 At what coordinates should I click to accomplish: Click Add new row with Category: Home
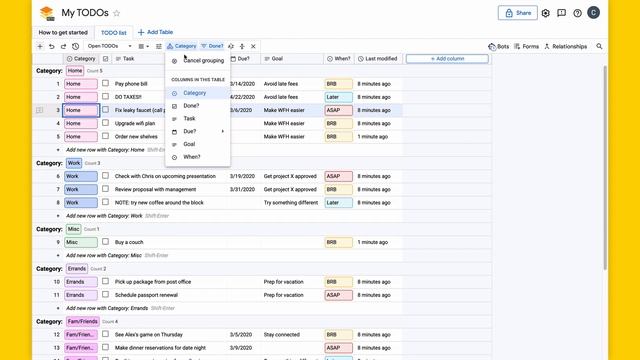[105, 150]
